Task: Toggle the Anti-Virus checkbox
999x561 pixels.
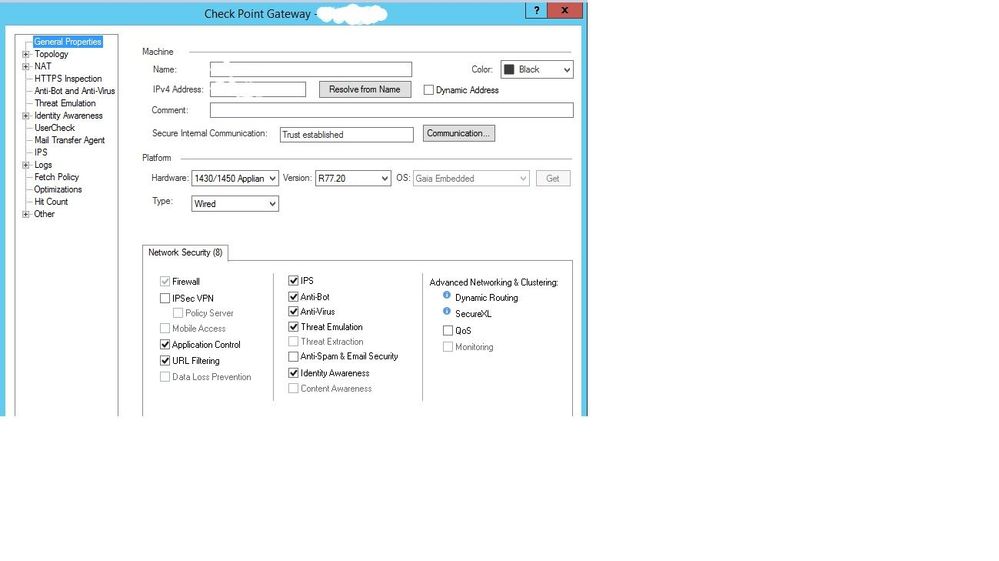Action: click(x=293, y=311)
